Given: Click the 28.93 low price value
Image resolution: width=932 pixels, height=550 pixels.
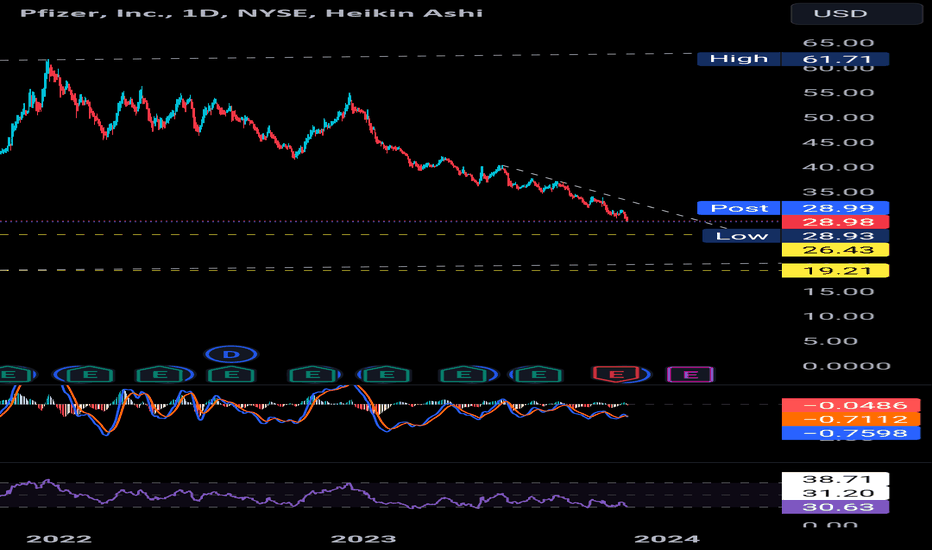Looking at the screenshot, I should point(836,236).
